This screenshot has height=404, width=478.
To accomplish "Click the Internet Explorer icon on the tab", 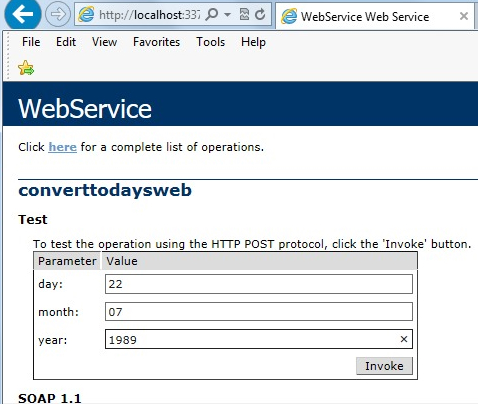I will pos(289,16).
